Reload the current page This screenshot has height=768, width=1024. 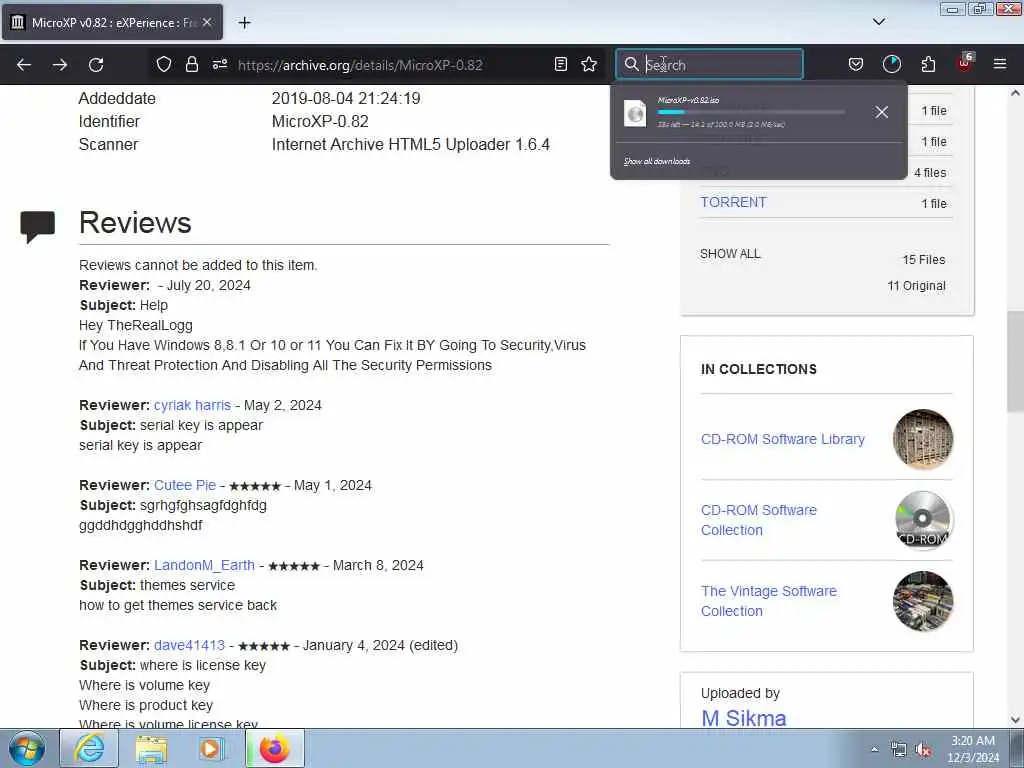coord(96,65)
